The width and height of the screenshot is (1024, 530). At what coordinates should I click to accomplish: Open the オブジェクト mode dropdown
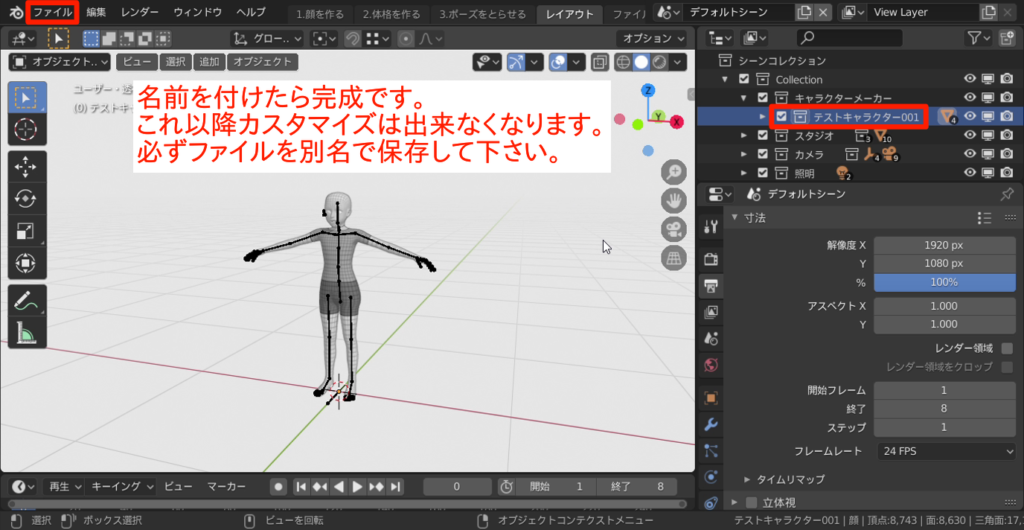pos(61,62)
